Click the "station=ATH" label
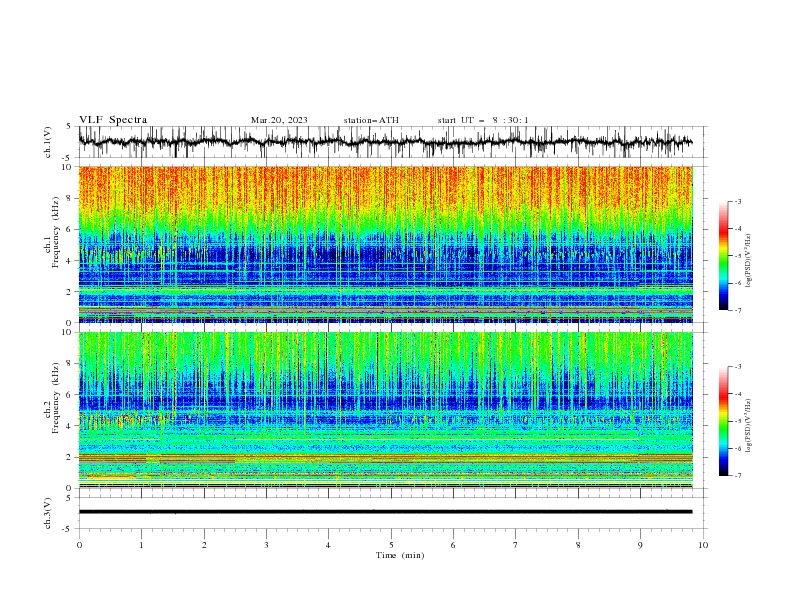The height and width of the screenshot is (612, 792). pyautogui.click(x=371, y=120)
